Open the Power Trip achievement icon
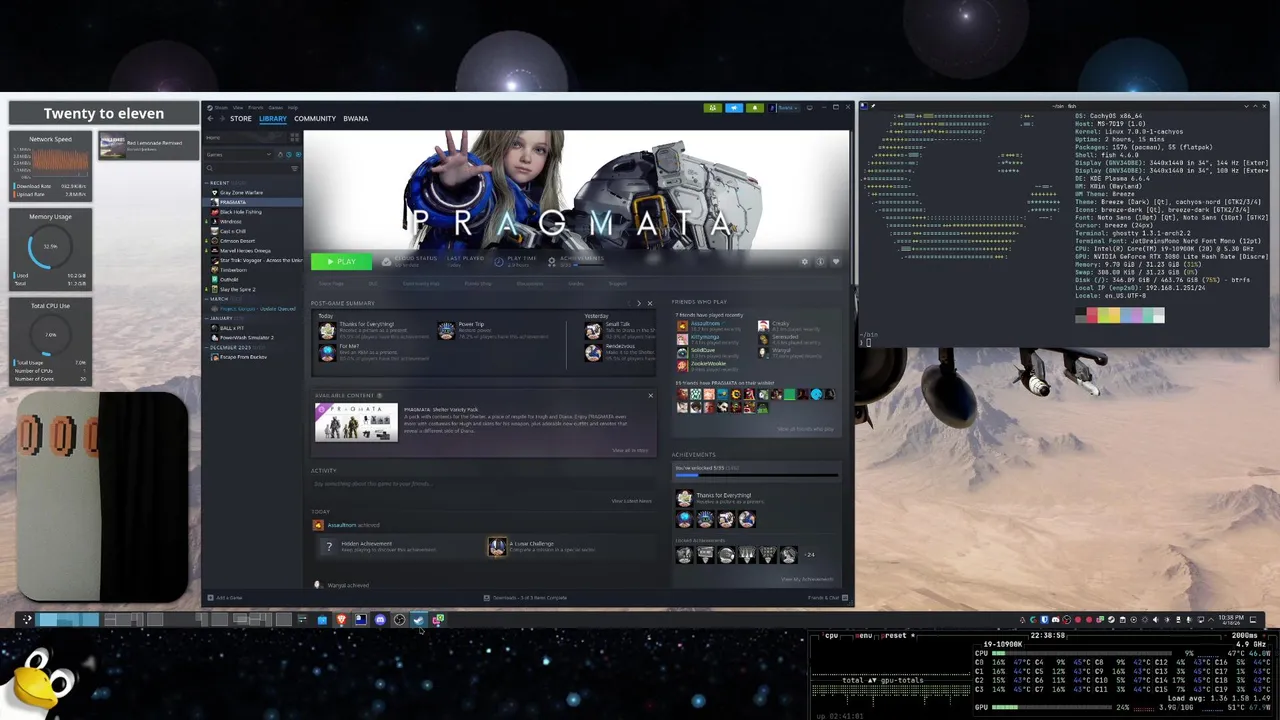 click(x=446, y=330)
